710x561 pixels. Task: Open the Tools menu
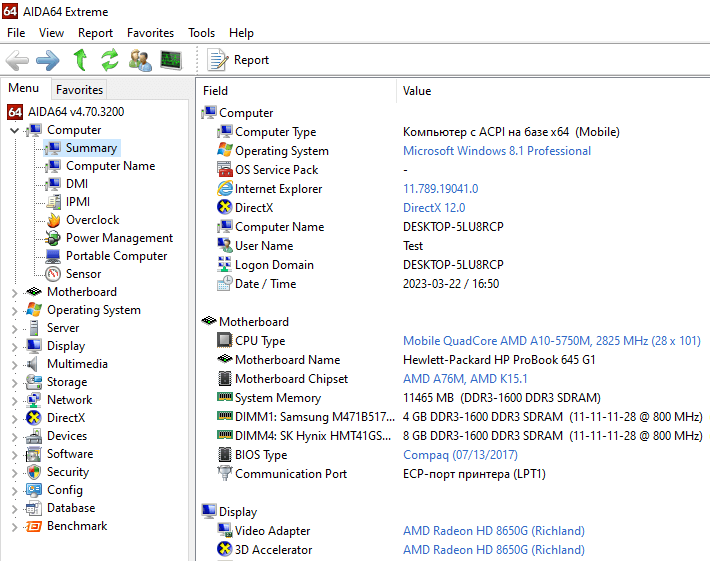click(201, 33)
